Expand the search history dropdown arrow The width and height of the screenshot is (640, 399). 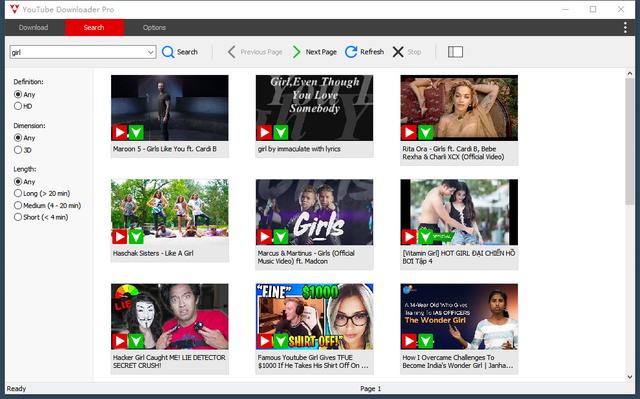point(151,52)
